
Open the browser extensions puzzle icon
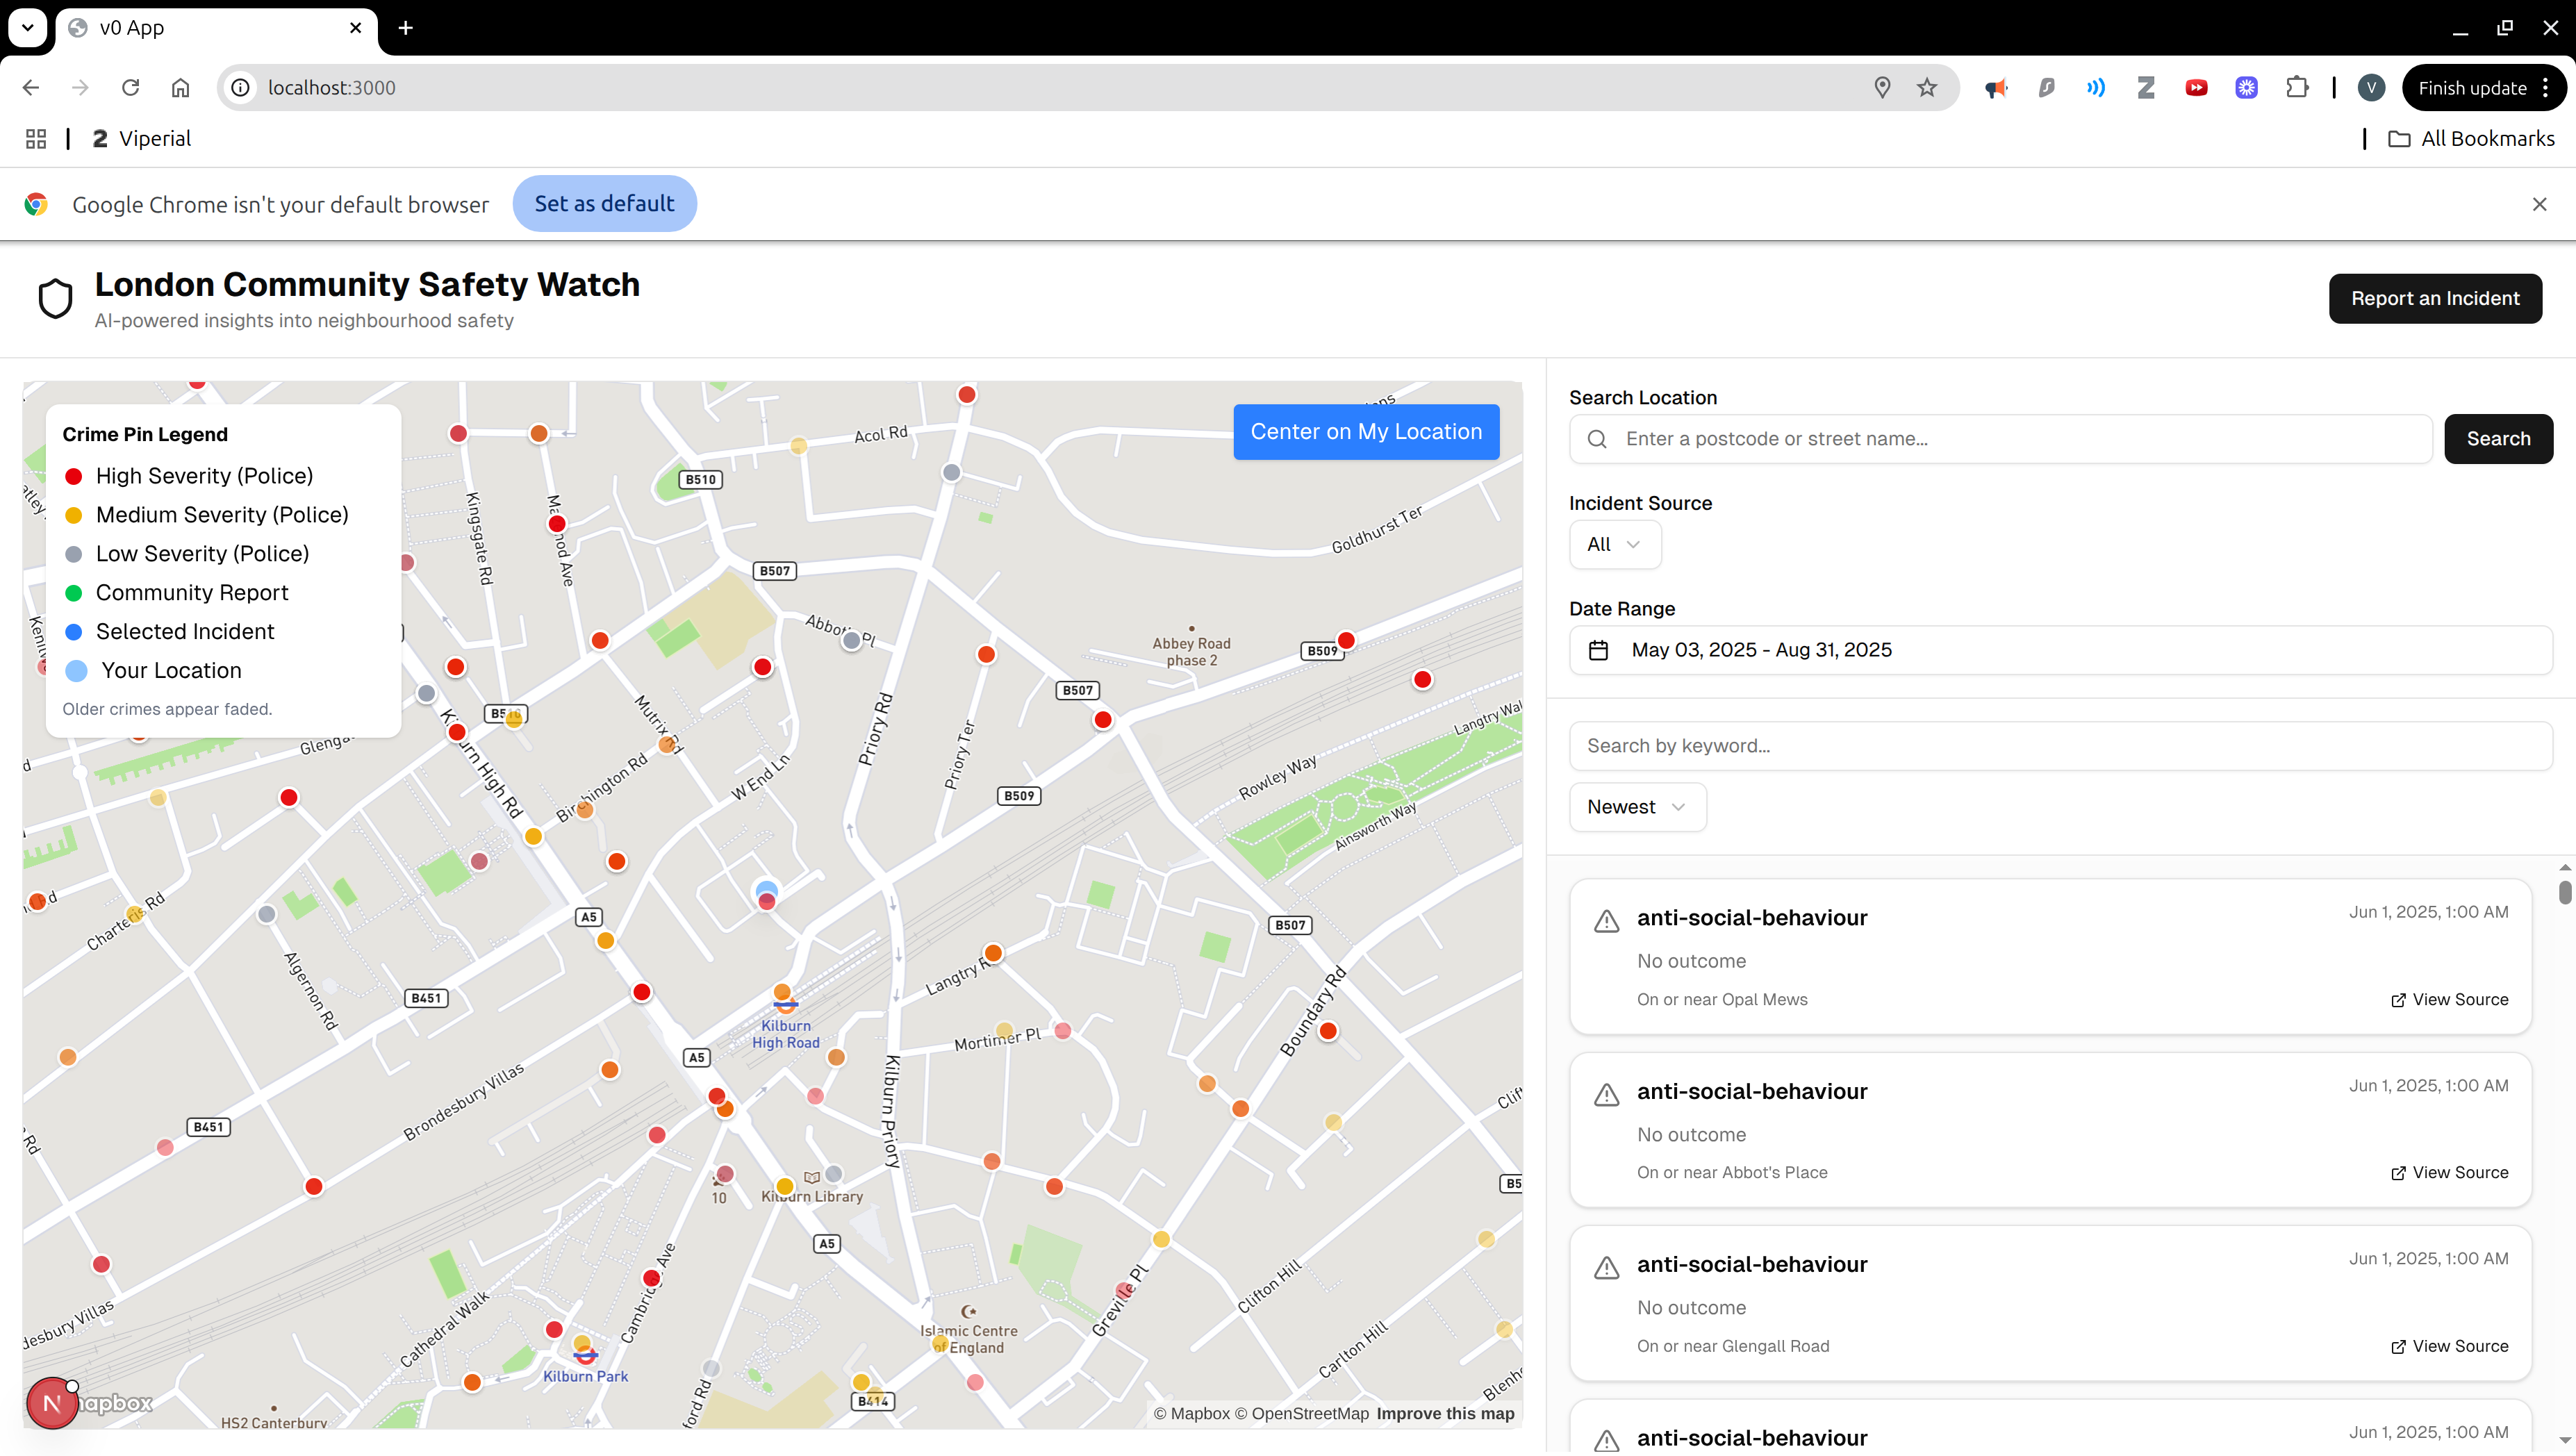click(2297, 88)
